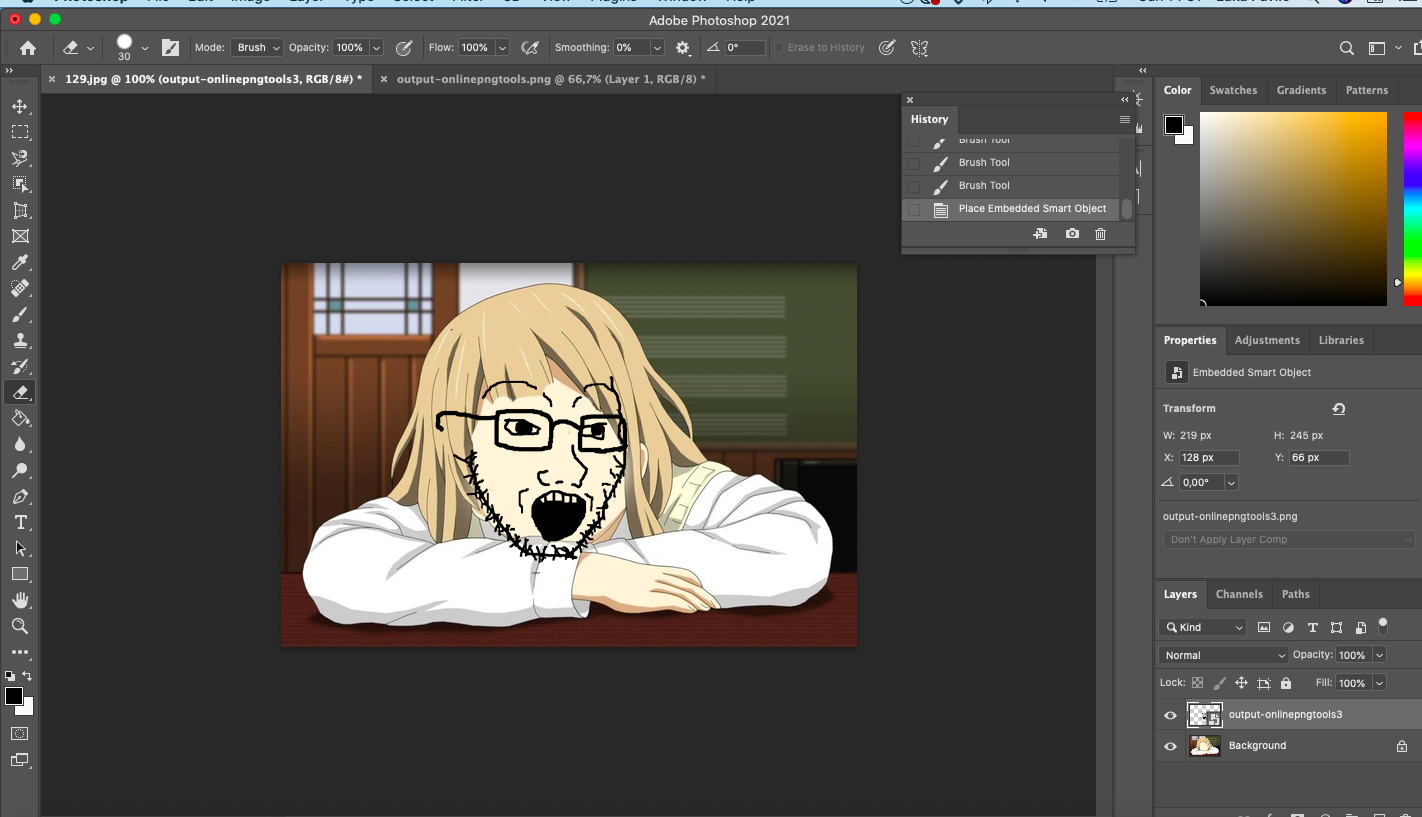The image size is (1422, 817).
Task: Switch to the Channels tab
Action: point(1239,594)
